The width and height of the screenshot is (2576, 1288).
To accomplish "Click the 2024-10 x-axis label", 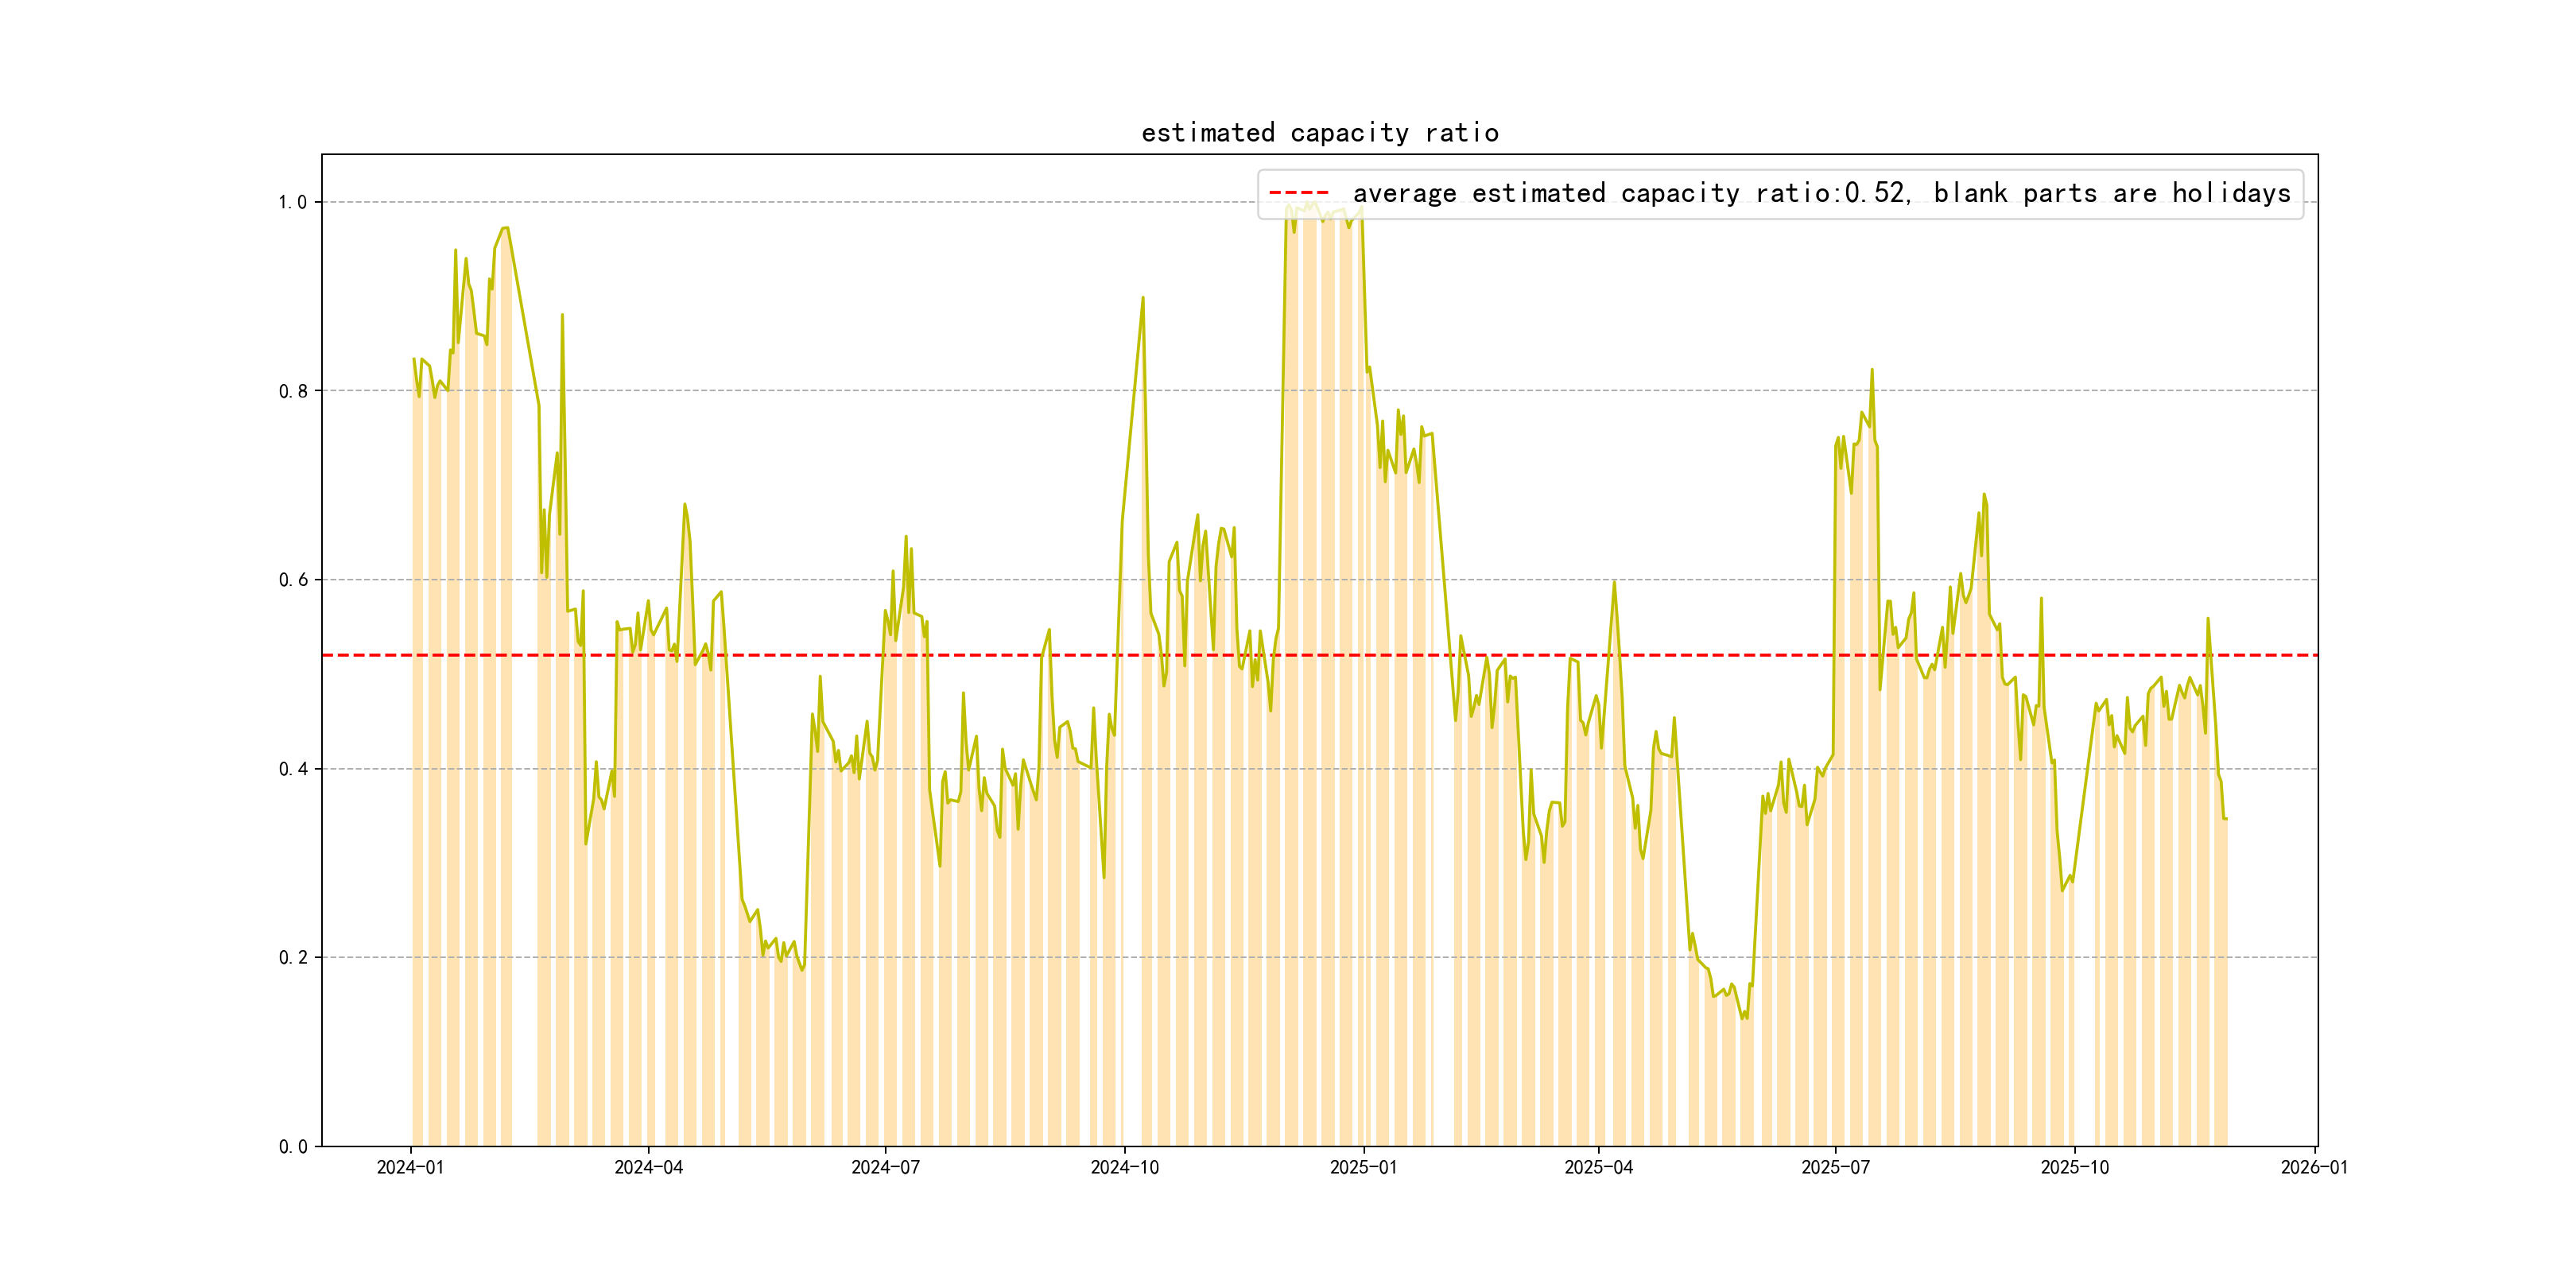I will (1124, 1168).
